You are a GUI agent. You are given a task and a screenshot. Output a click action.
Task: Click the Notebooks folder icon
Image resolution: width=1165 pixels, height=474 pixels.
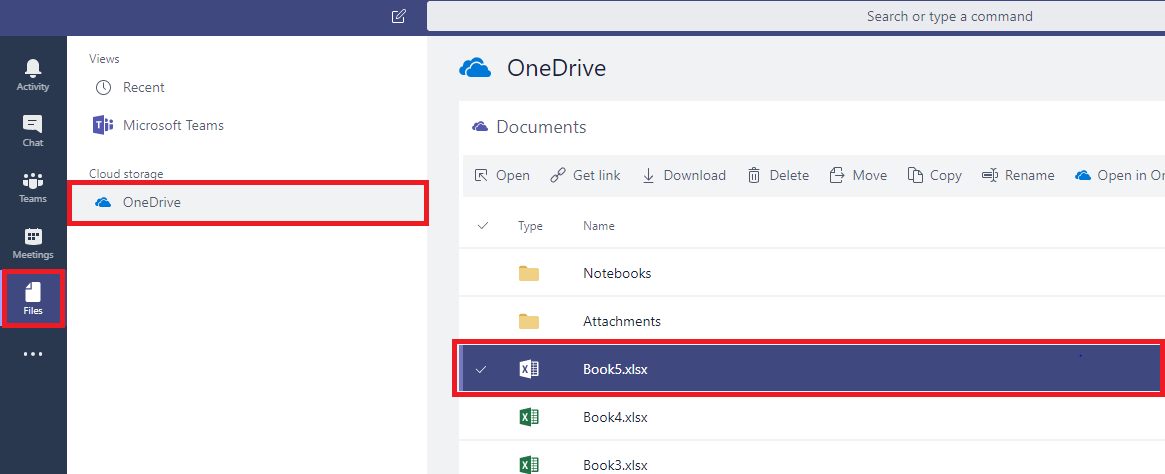coord(529,273)
